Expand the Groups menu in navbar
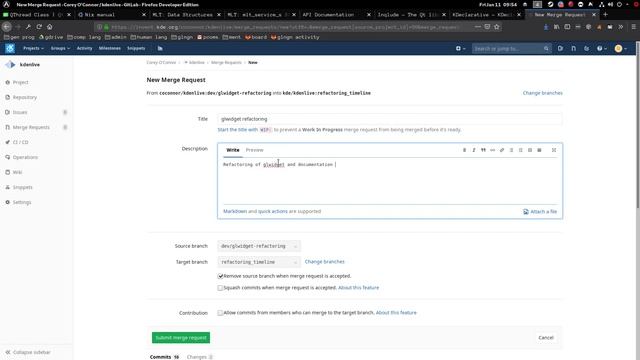Screen dimensions: 640x360 click(60, 48)
